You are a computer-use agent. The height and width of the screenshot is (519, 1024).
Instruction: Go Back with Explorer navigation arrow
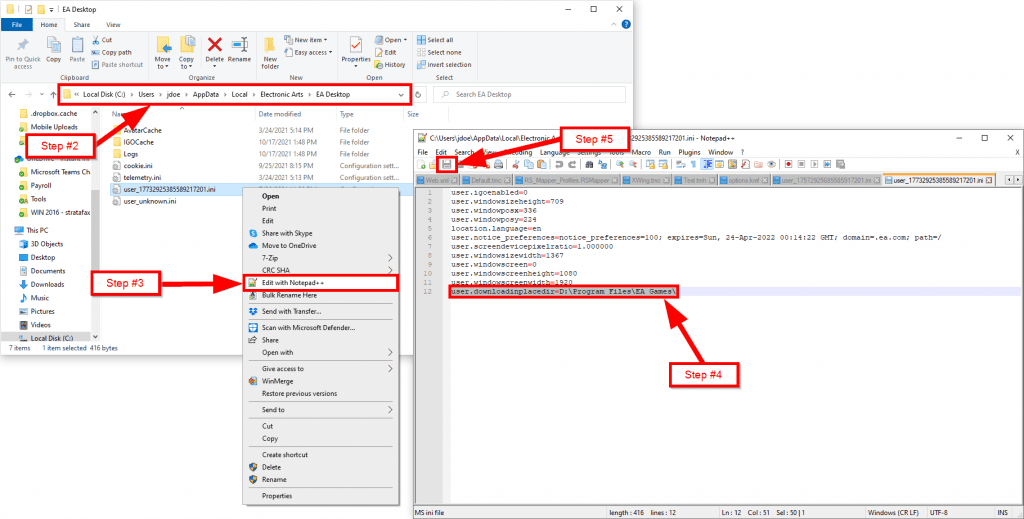pos(12,95)
